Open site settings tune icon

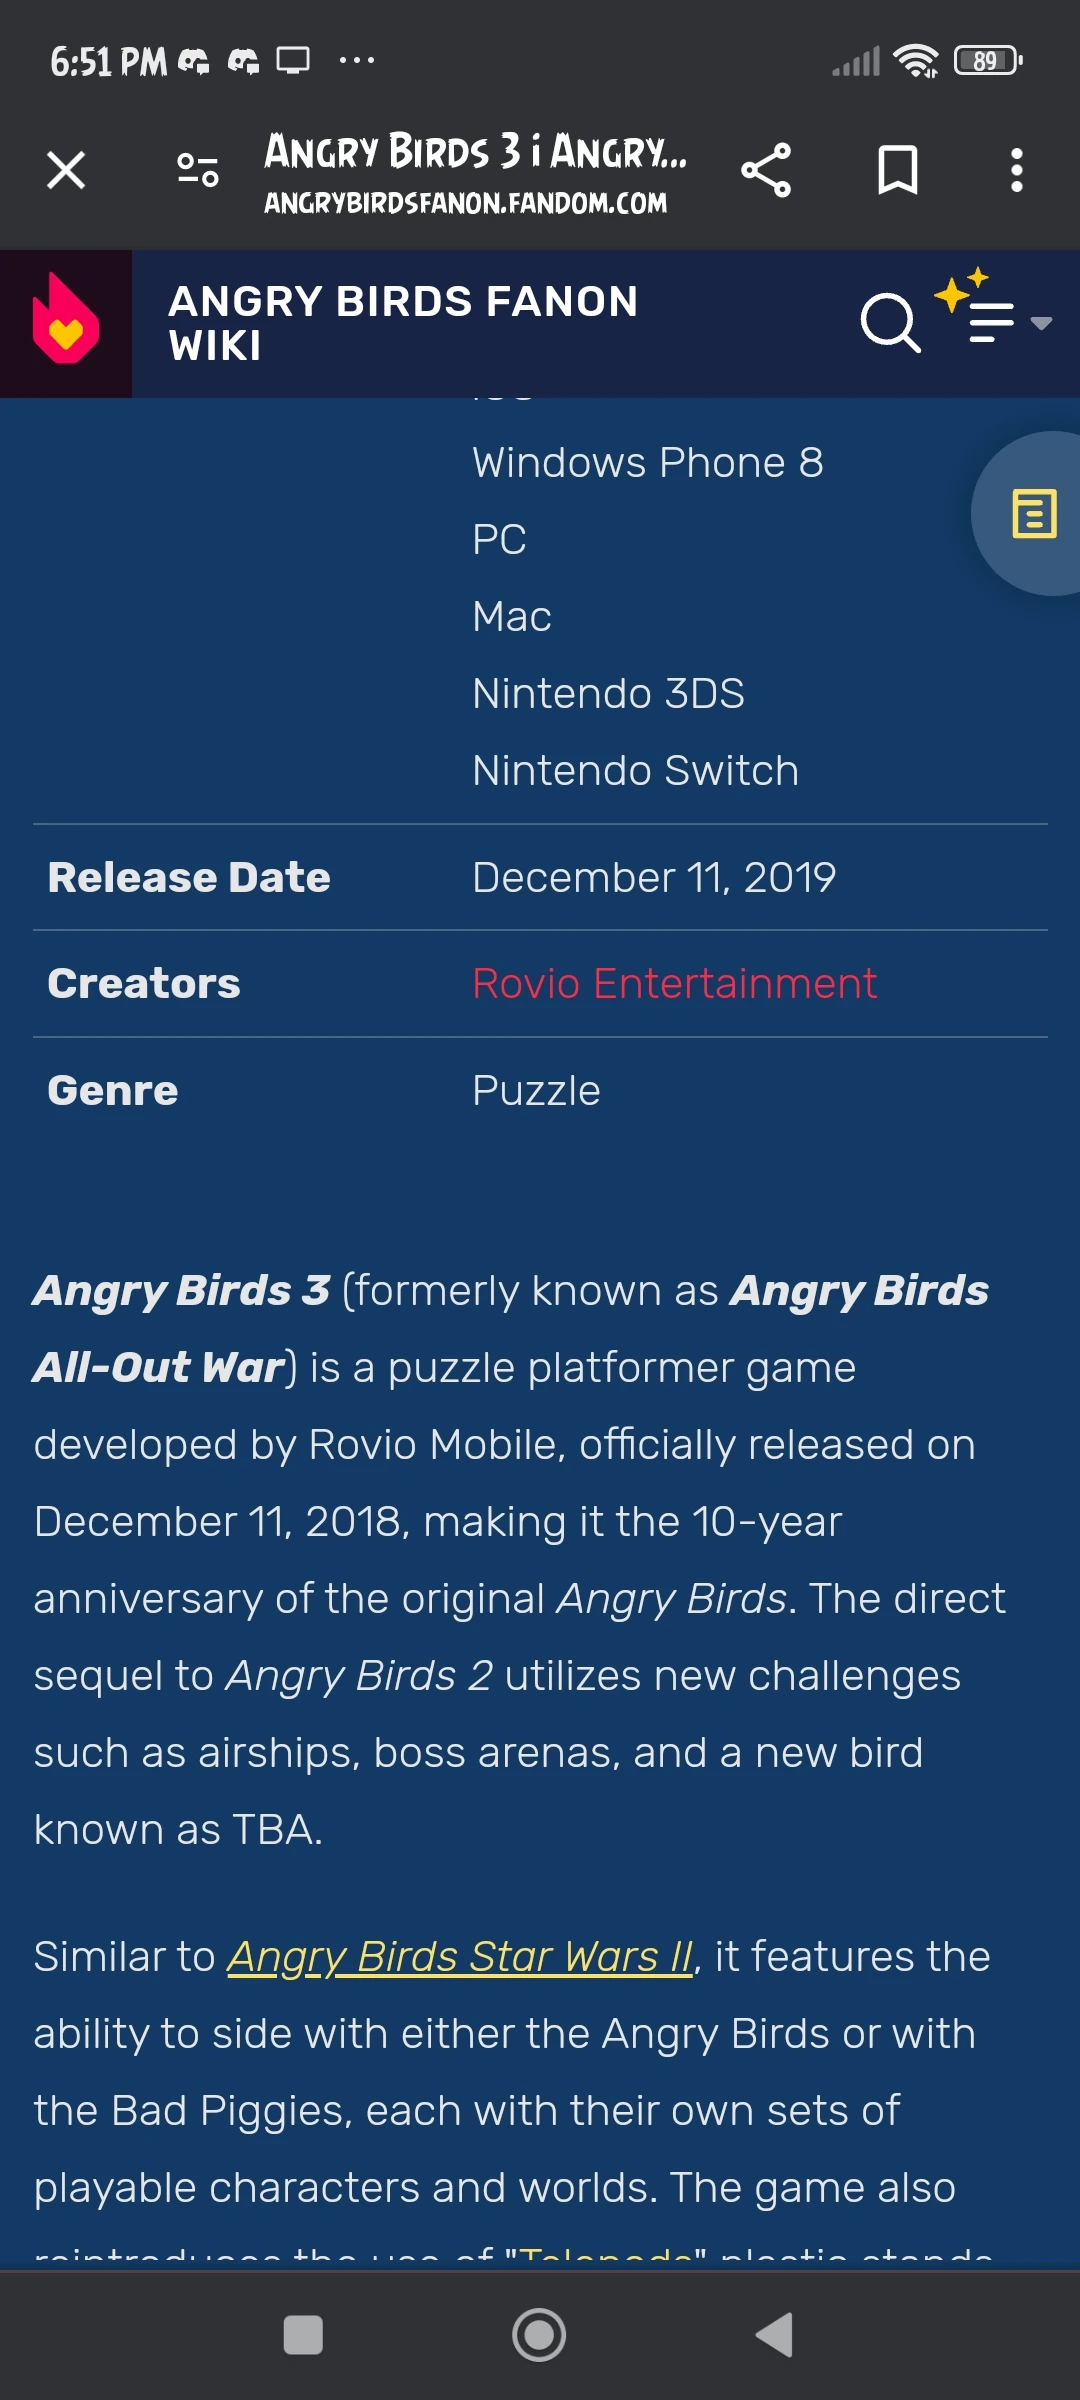[197, 170]
